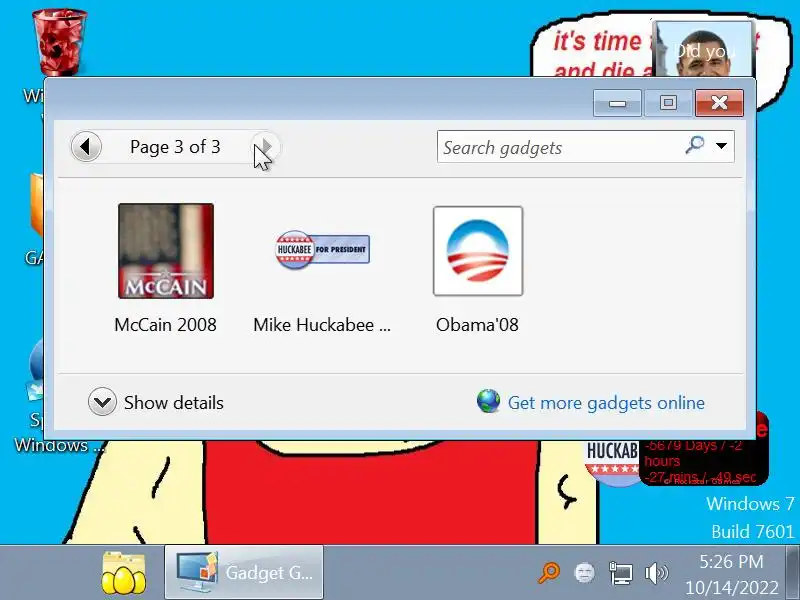Click the Show desktop strip
Image resolution: width=800 pixels, height=600 pixels.
point(793,572)
